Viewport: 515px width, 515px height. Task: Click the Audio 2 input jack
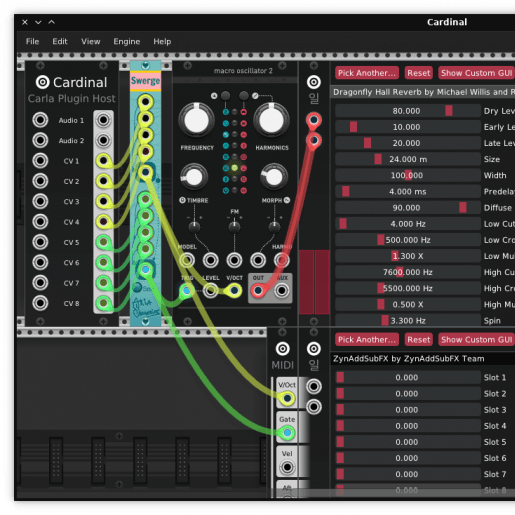pos(40,140)
